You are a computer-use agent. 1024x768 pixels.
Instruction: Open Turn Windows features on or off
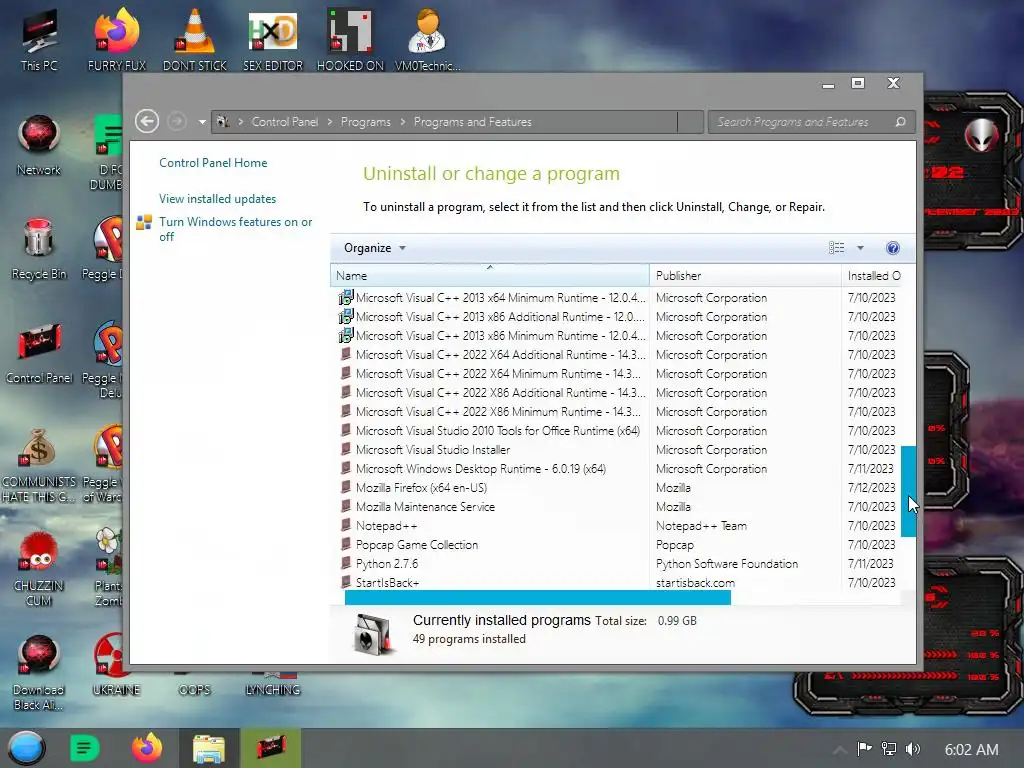236,229
